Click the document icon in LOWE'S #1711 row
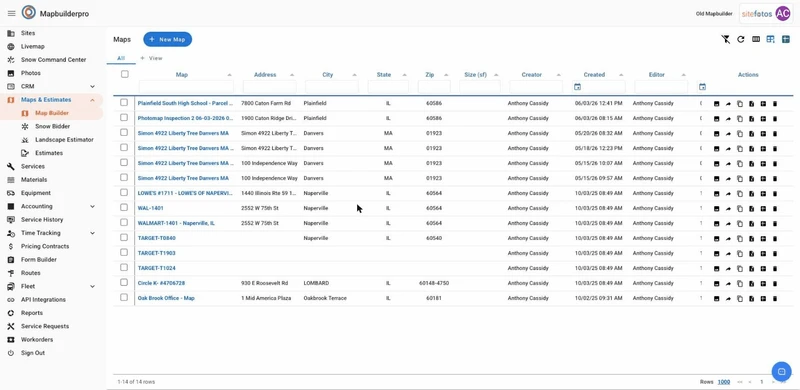 pyautogui.click(x=752, y=194)
